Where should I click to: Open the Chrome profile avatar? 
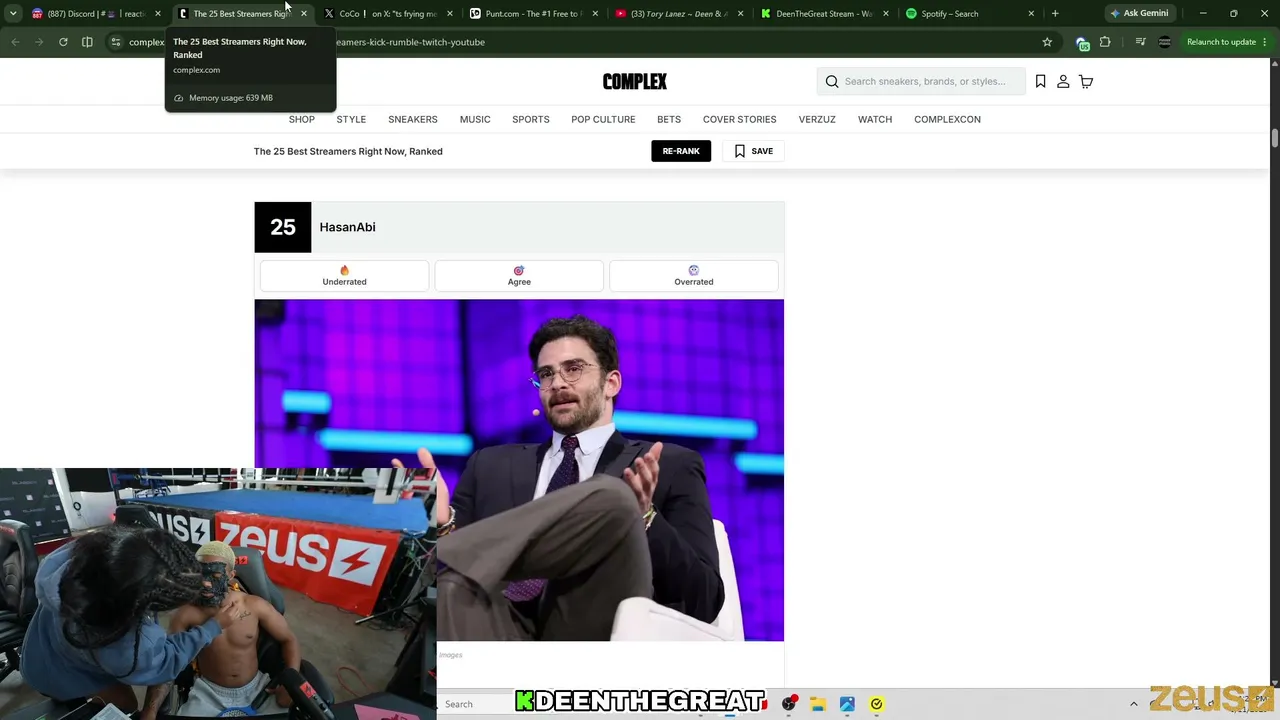pyautogui.click(x=1164, y=42)
